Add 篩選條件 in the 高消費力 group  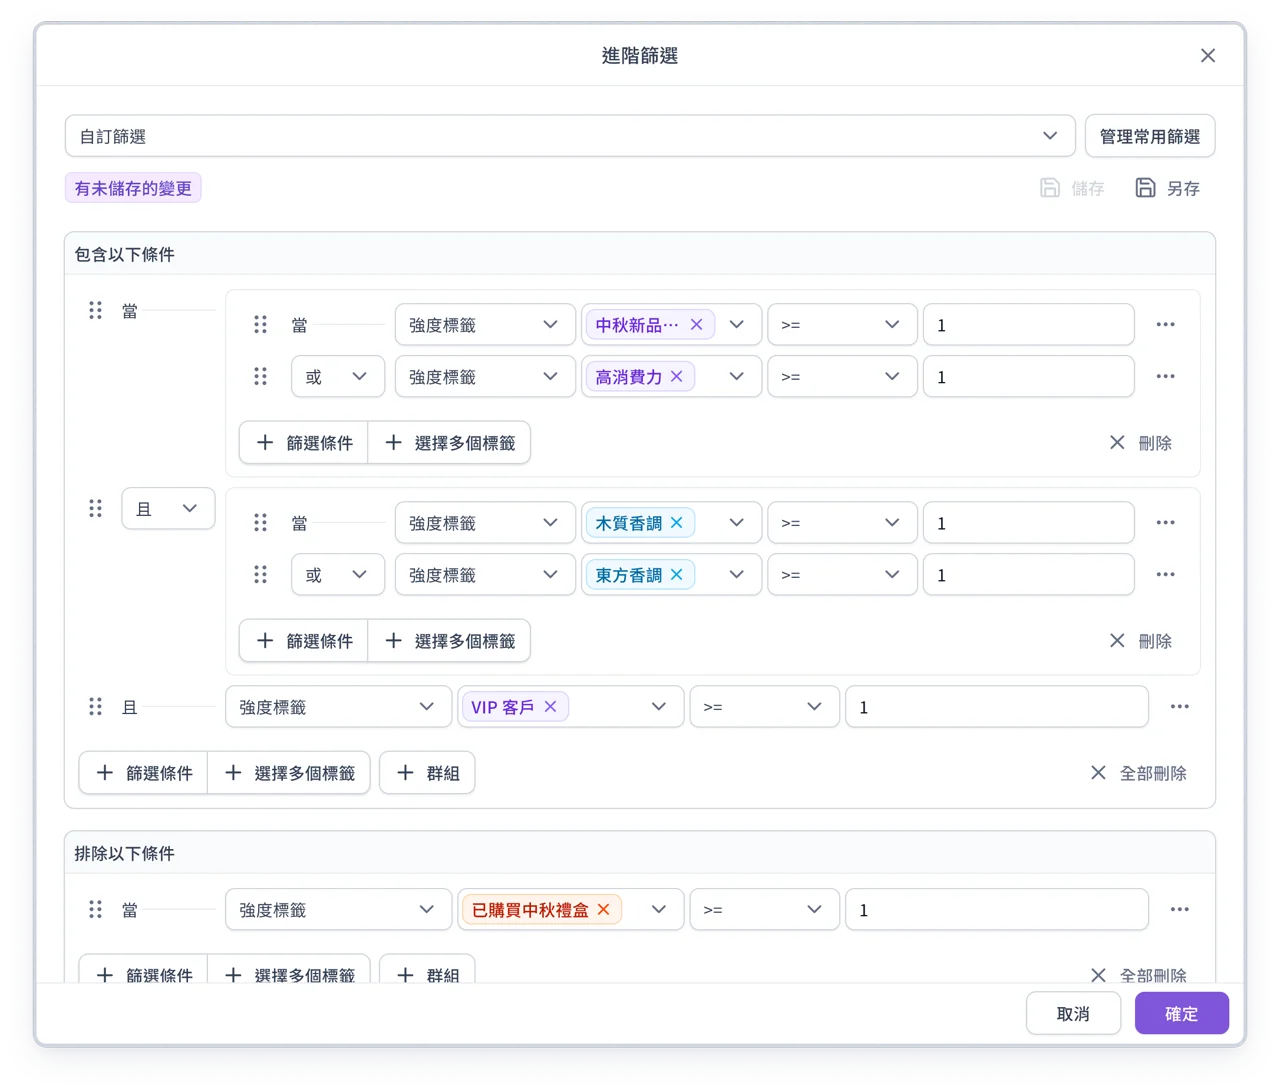[304, 443]
